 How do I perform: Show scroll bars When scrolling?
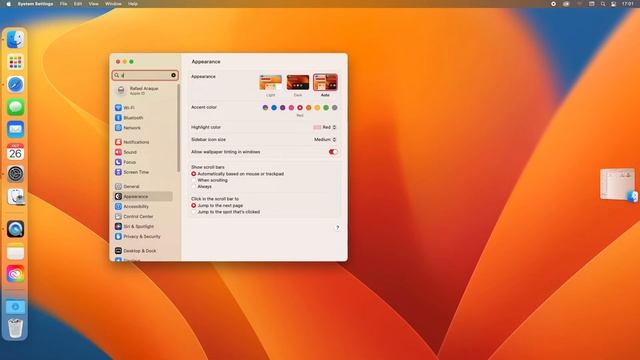194,180
